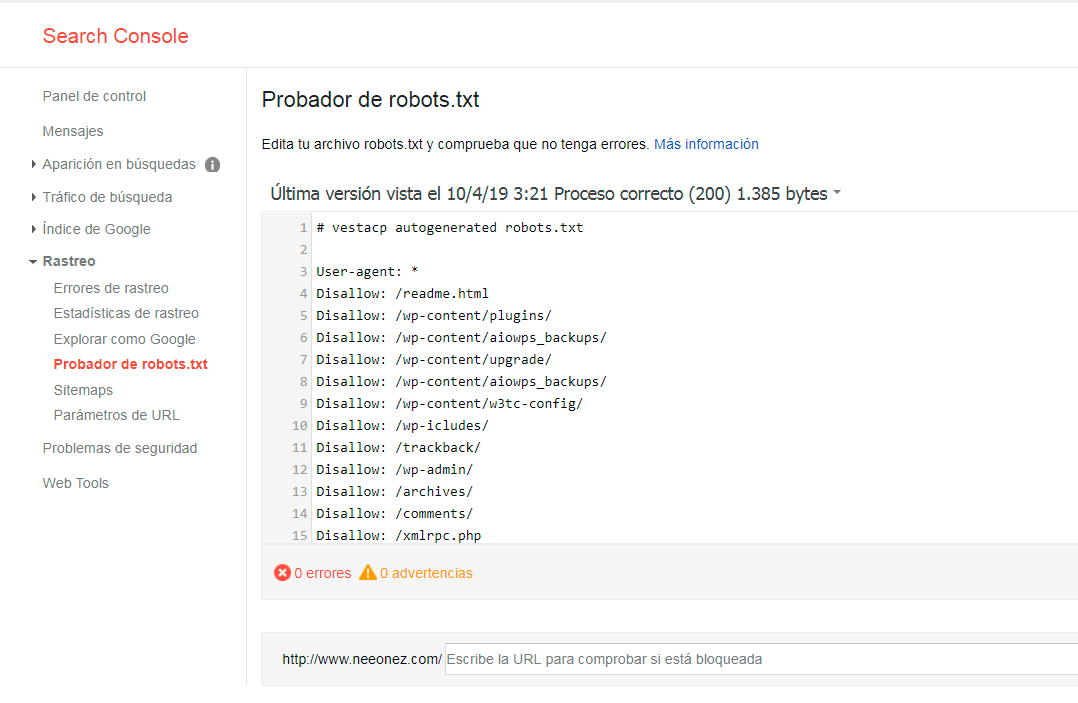1078x703 pixels.
Task: Expand the Tráfico de búsqueda section arrow
Action: pos(33,197)
